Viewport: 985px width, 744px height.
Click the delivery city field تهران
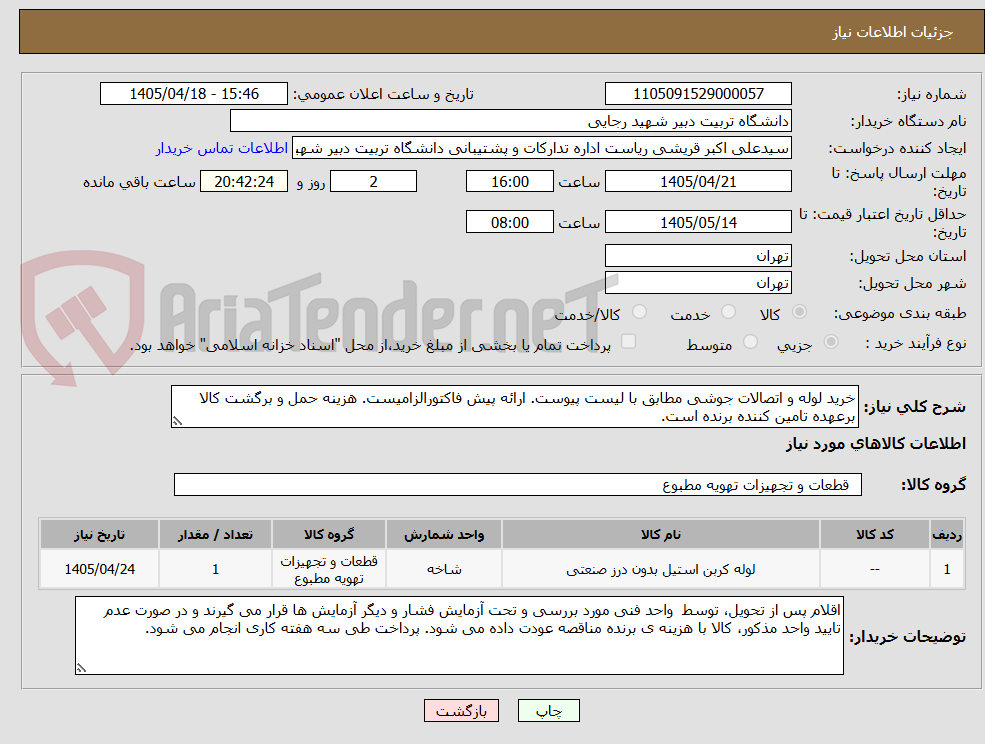[x=698, y=283]
